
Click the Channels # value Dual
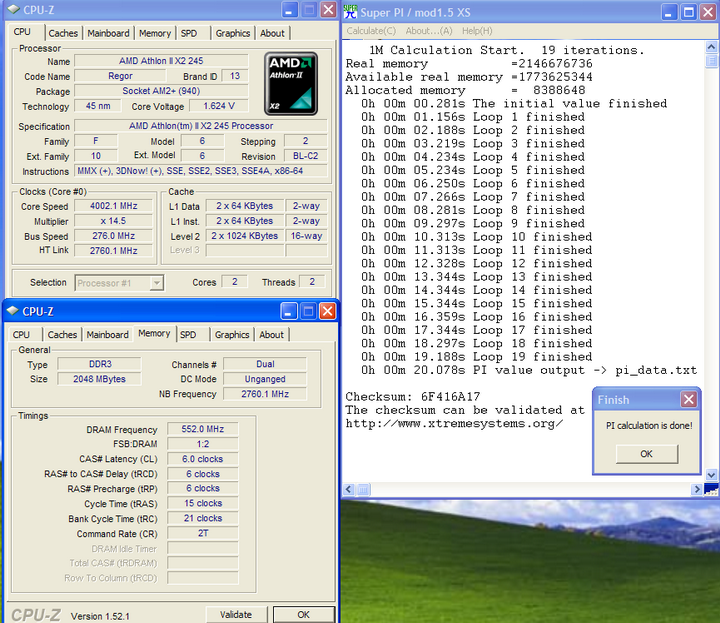coord(265,364)
